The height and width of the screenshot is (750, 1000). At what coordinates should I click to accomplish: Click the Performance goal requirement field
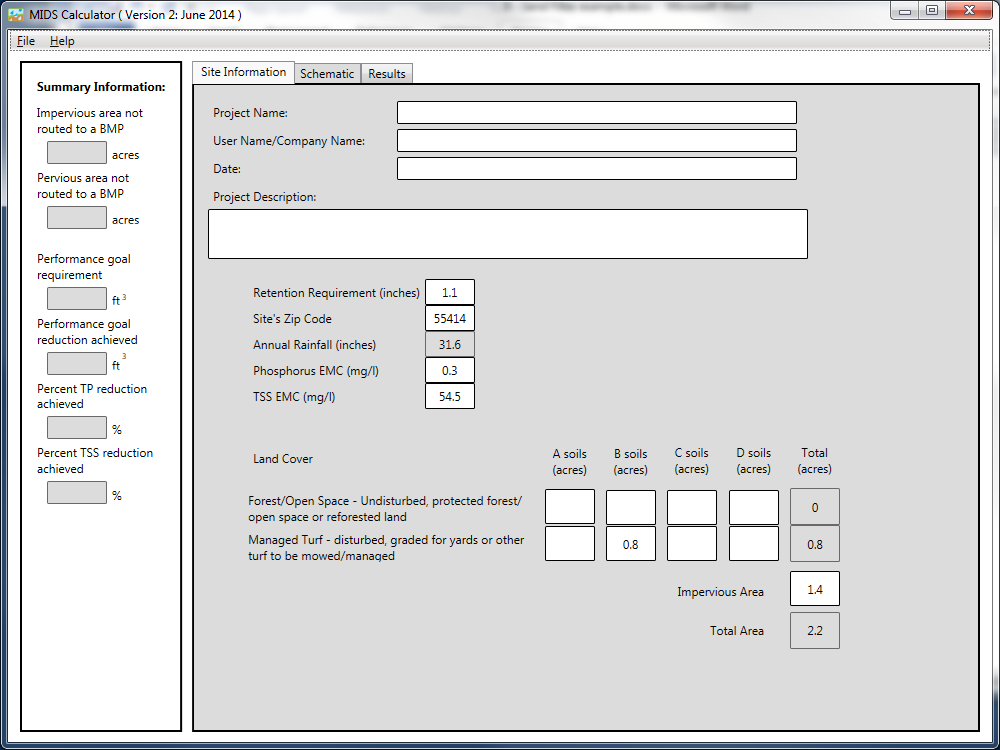pos(76,297)
